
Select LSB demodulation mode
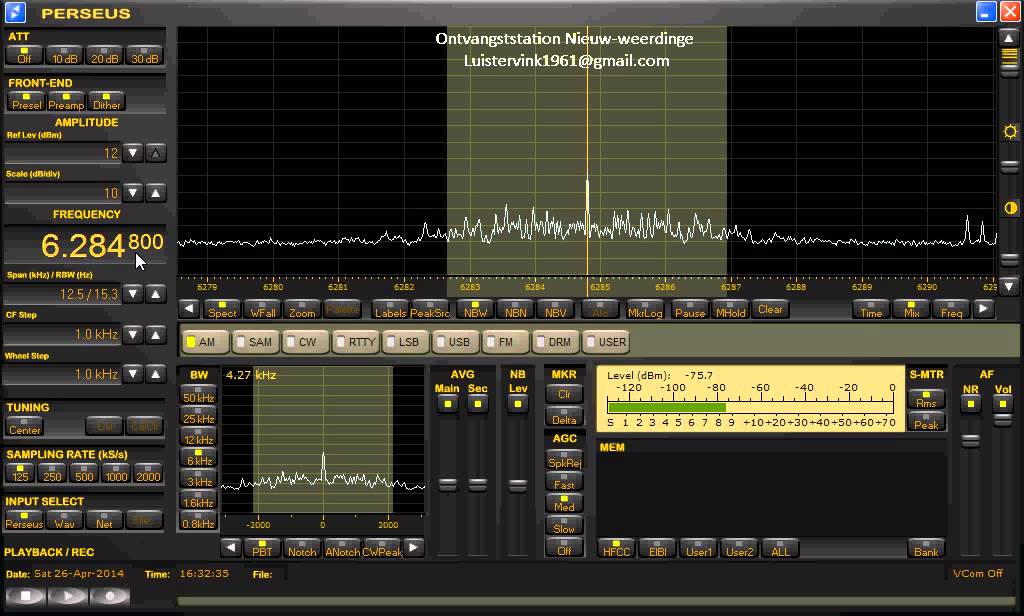(405, 342)
